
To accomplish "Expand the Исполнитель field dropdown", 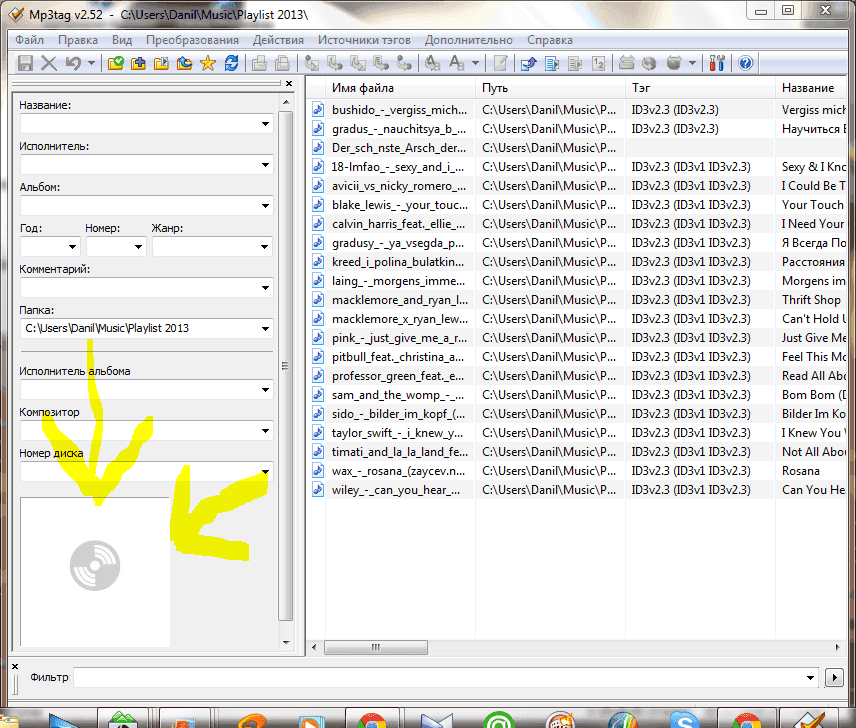I will pyautogui.click(x=265, y=165).
